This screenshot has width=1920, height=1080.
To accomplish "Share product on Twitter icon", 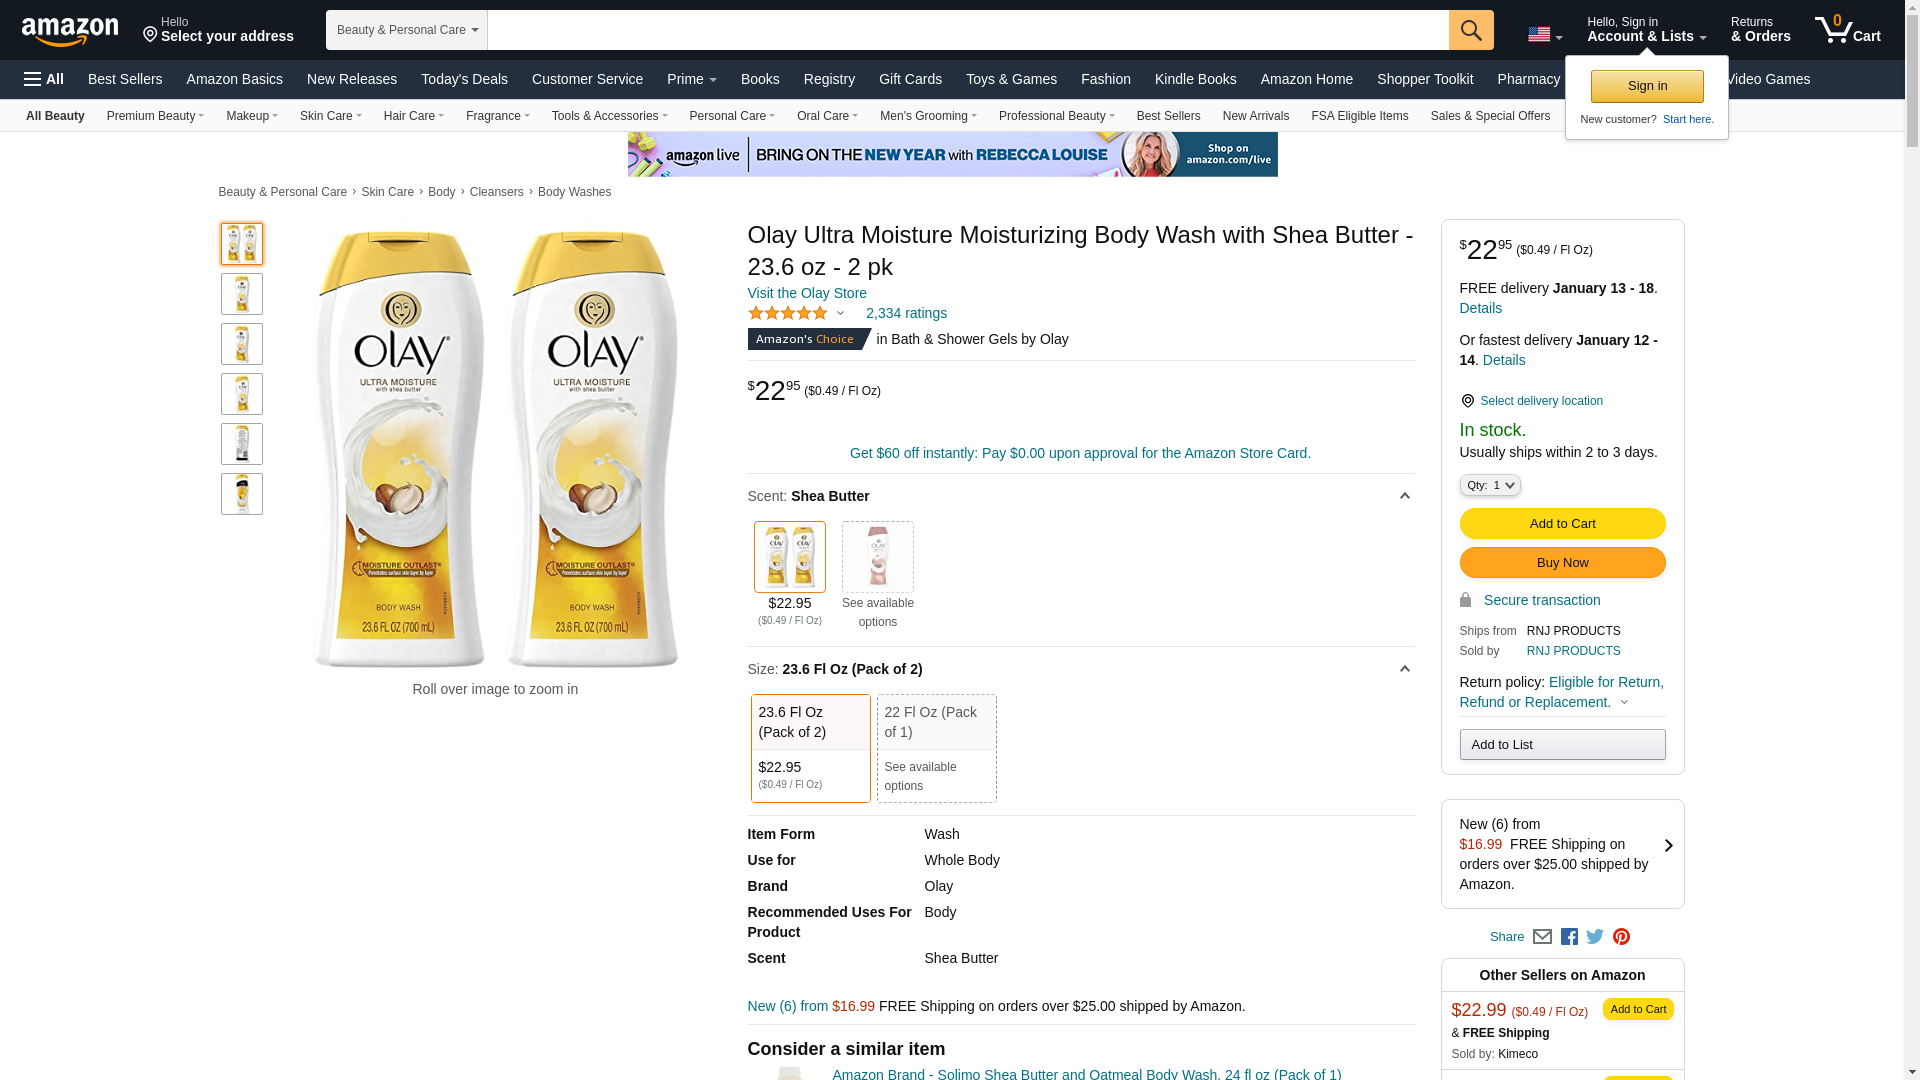I will tap(1595, 937).
